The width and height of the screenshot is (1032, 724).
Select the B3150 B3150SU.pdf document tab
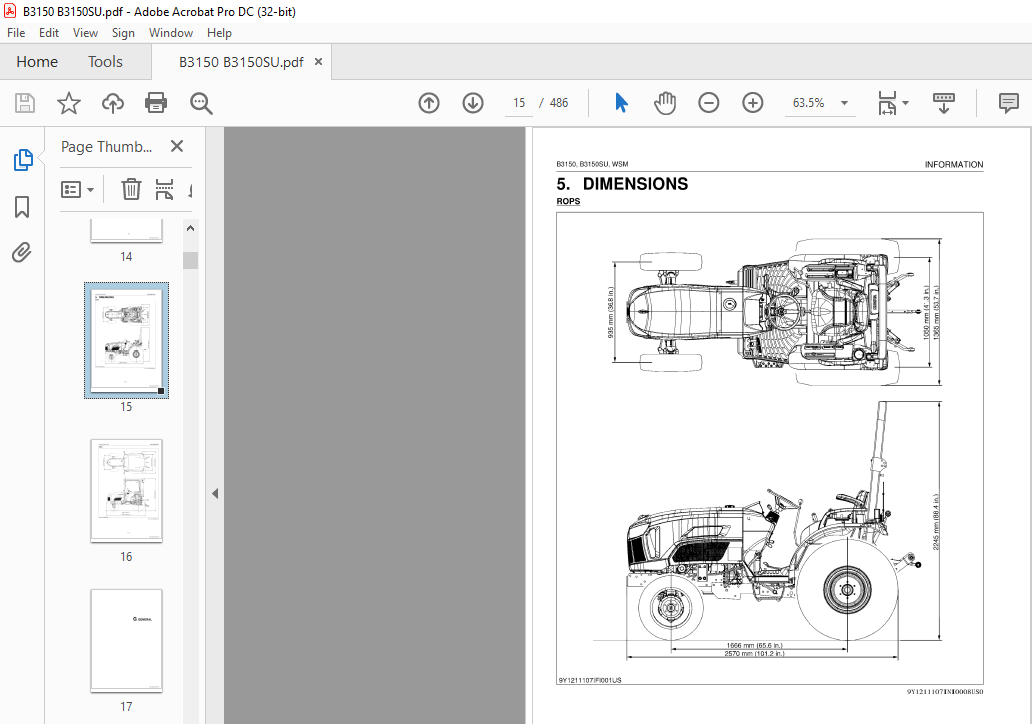(241, 62)
